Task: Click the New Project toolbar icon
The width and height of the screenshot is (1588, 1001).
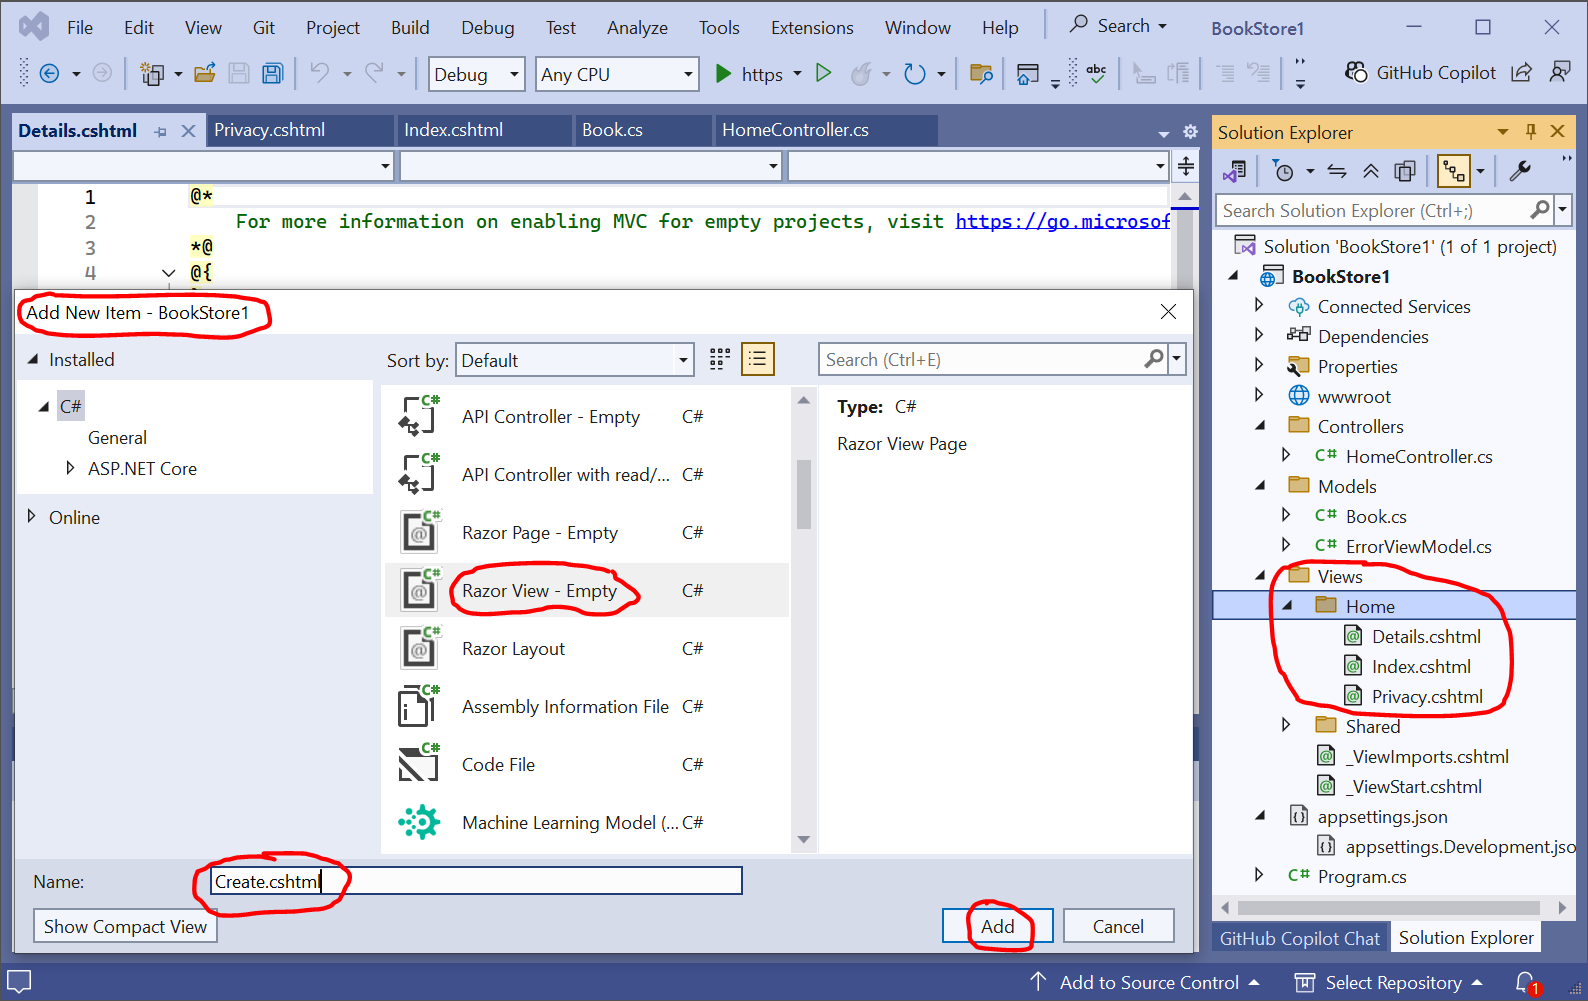Action: coord(153,73)
